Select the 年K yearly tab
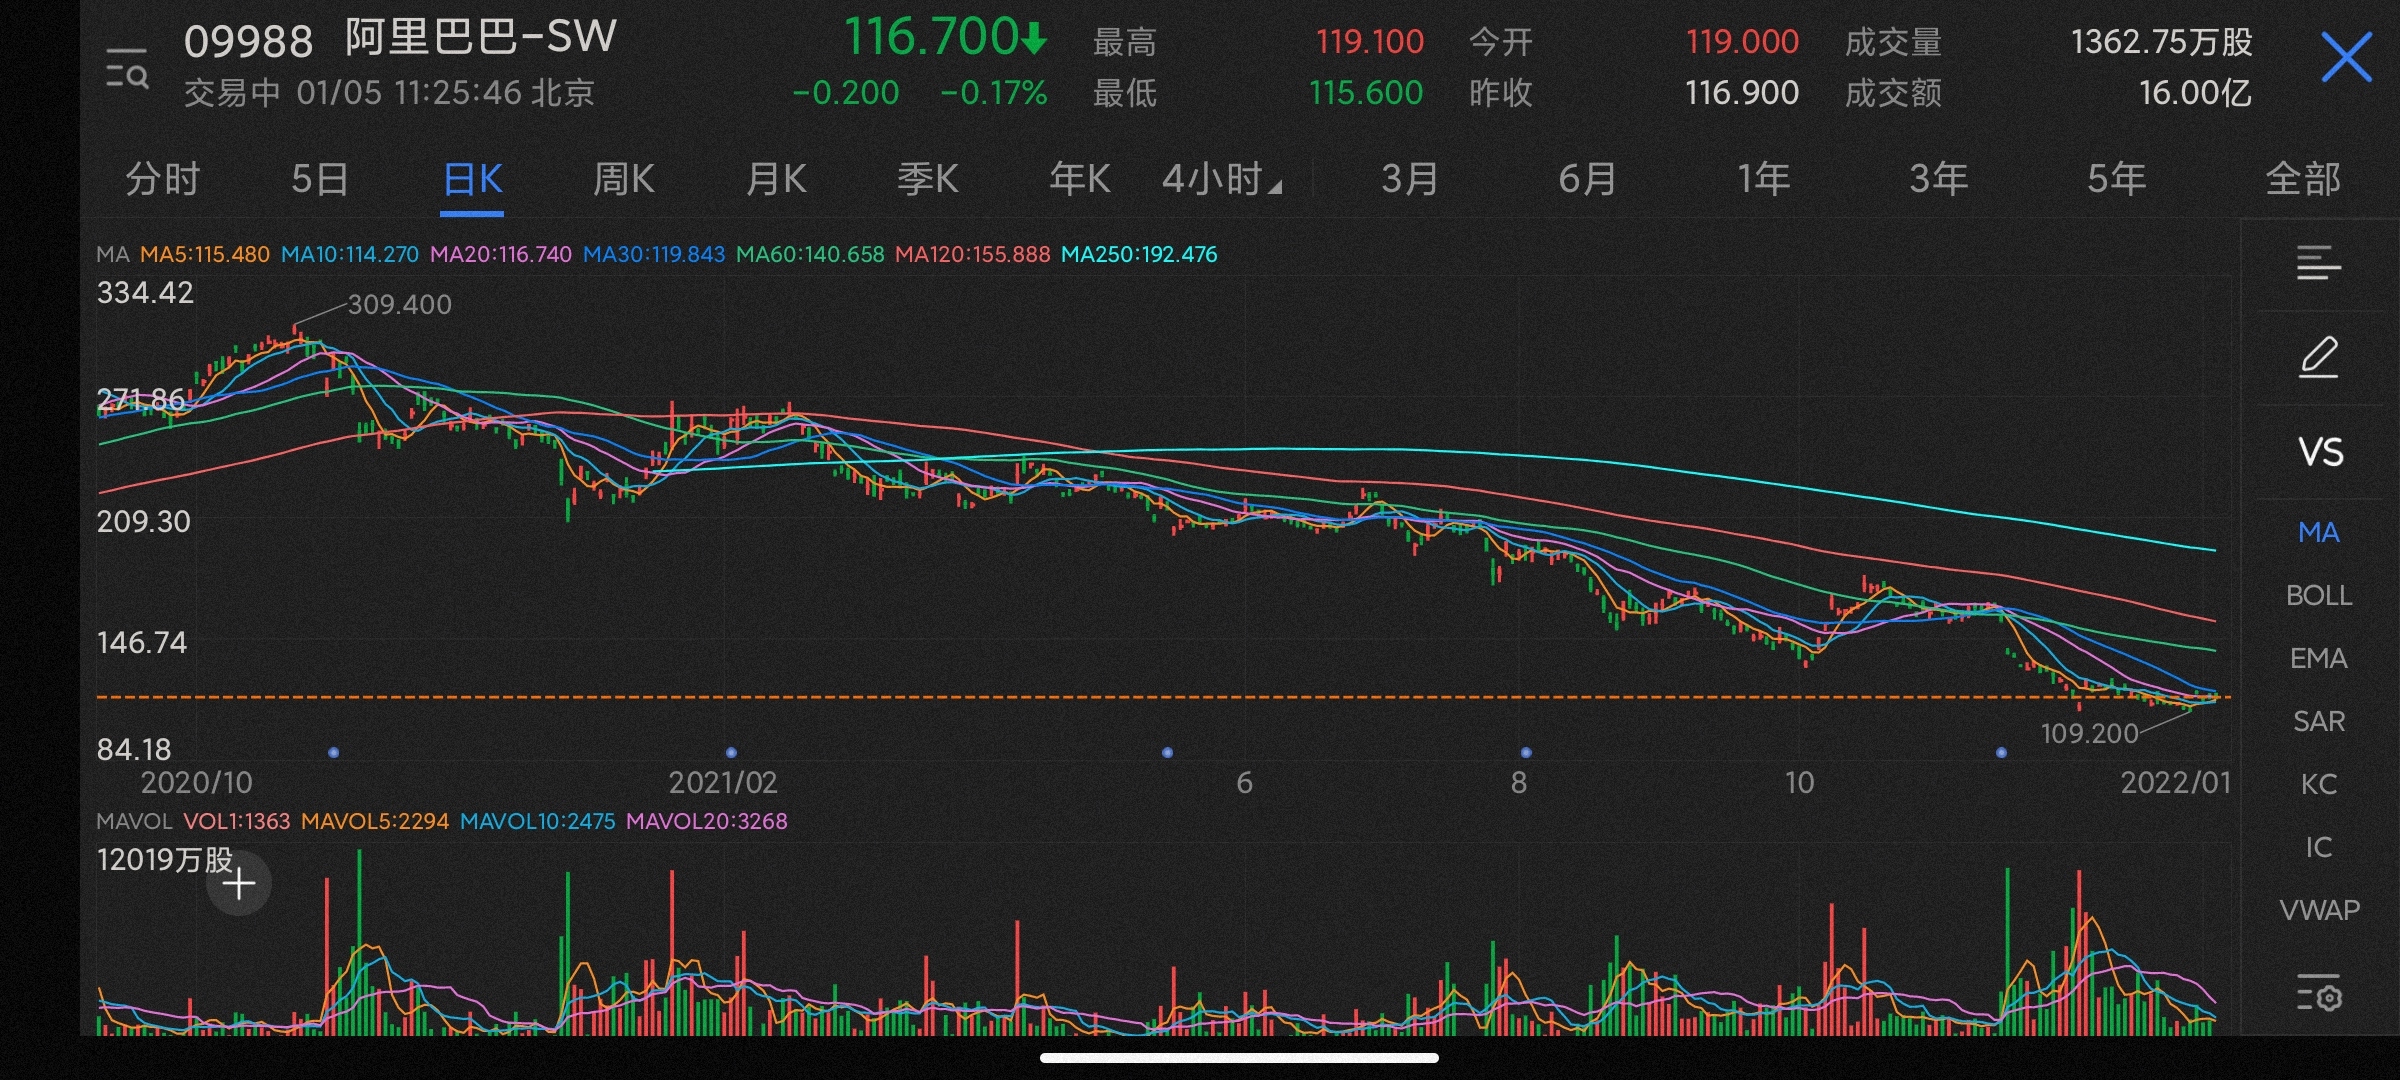The width and height of the screenshot is (2400, 1080). [x=1080, y=180]
